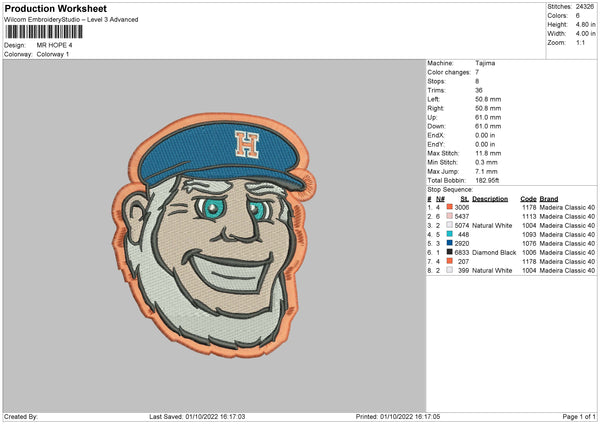Click the H logo on the blue cap
Image resolution: width=600 pixels, height=424 pixels.
[243, 146]
